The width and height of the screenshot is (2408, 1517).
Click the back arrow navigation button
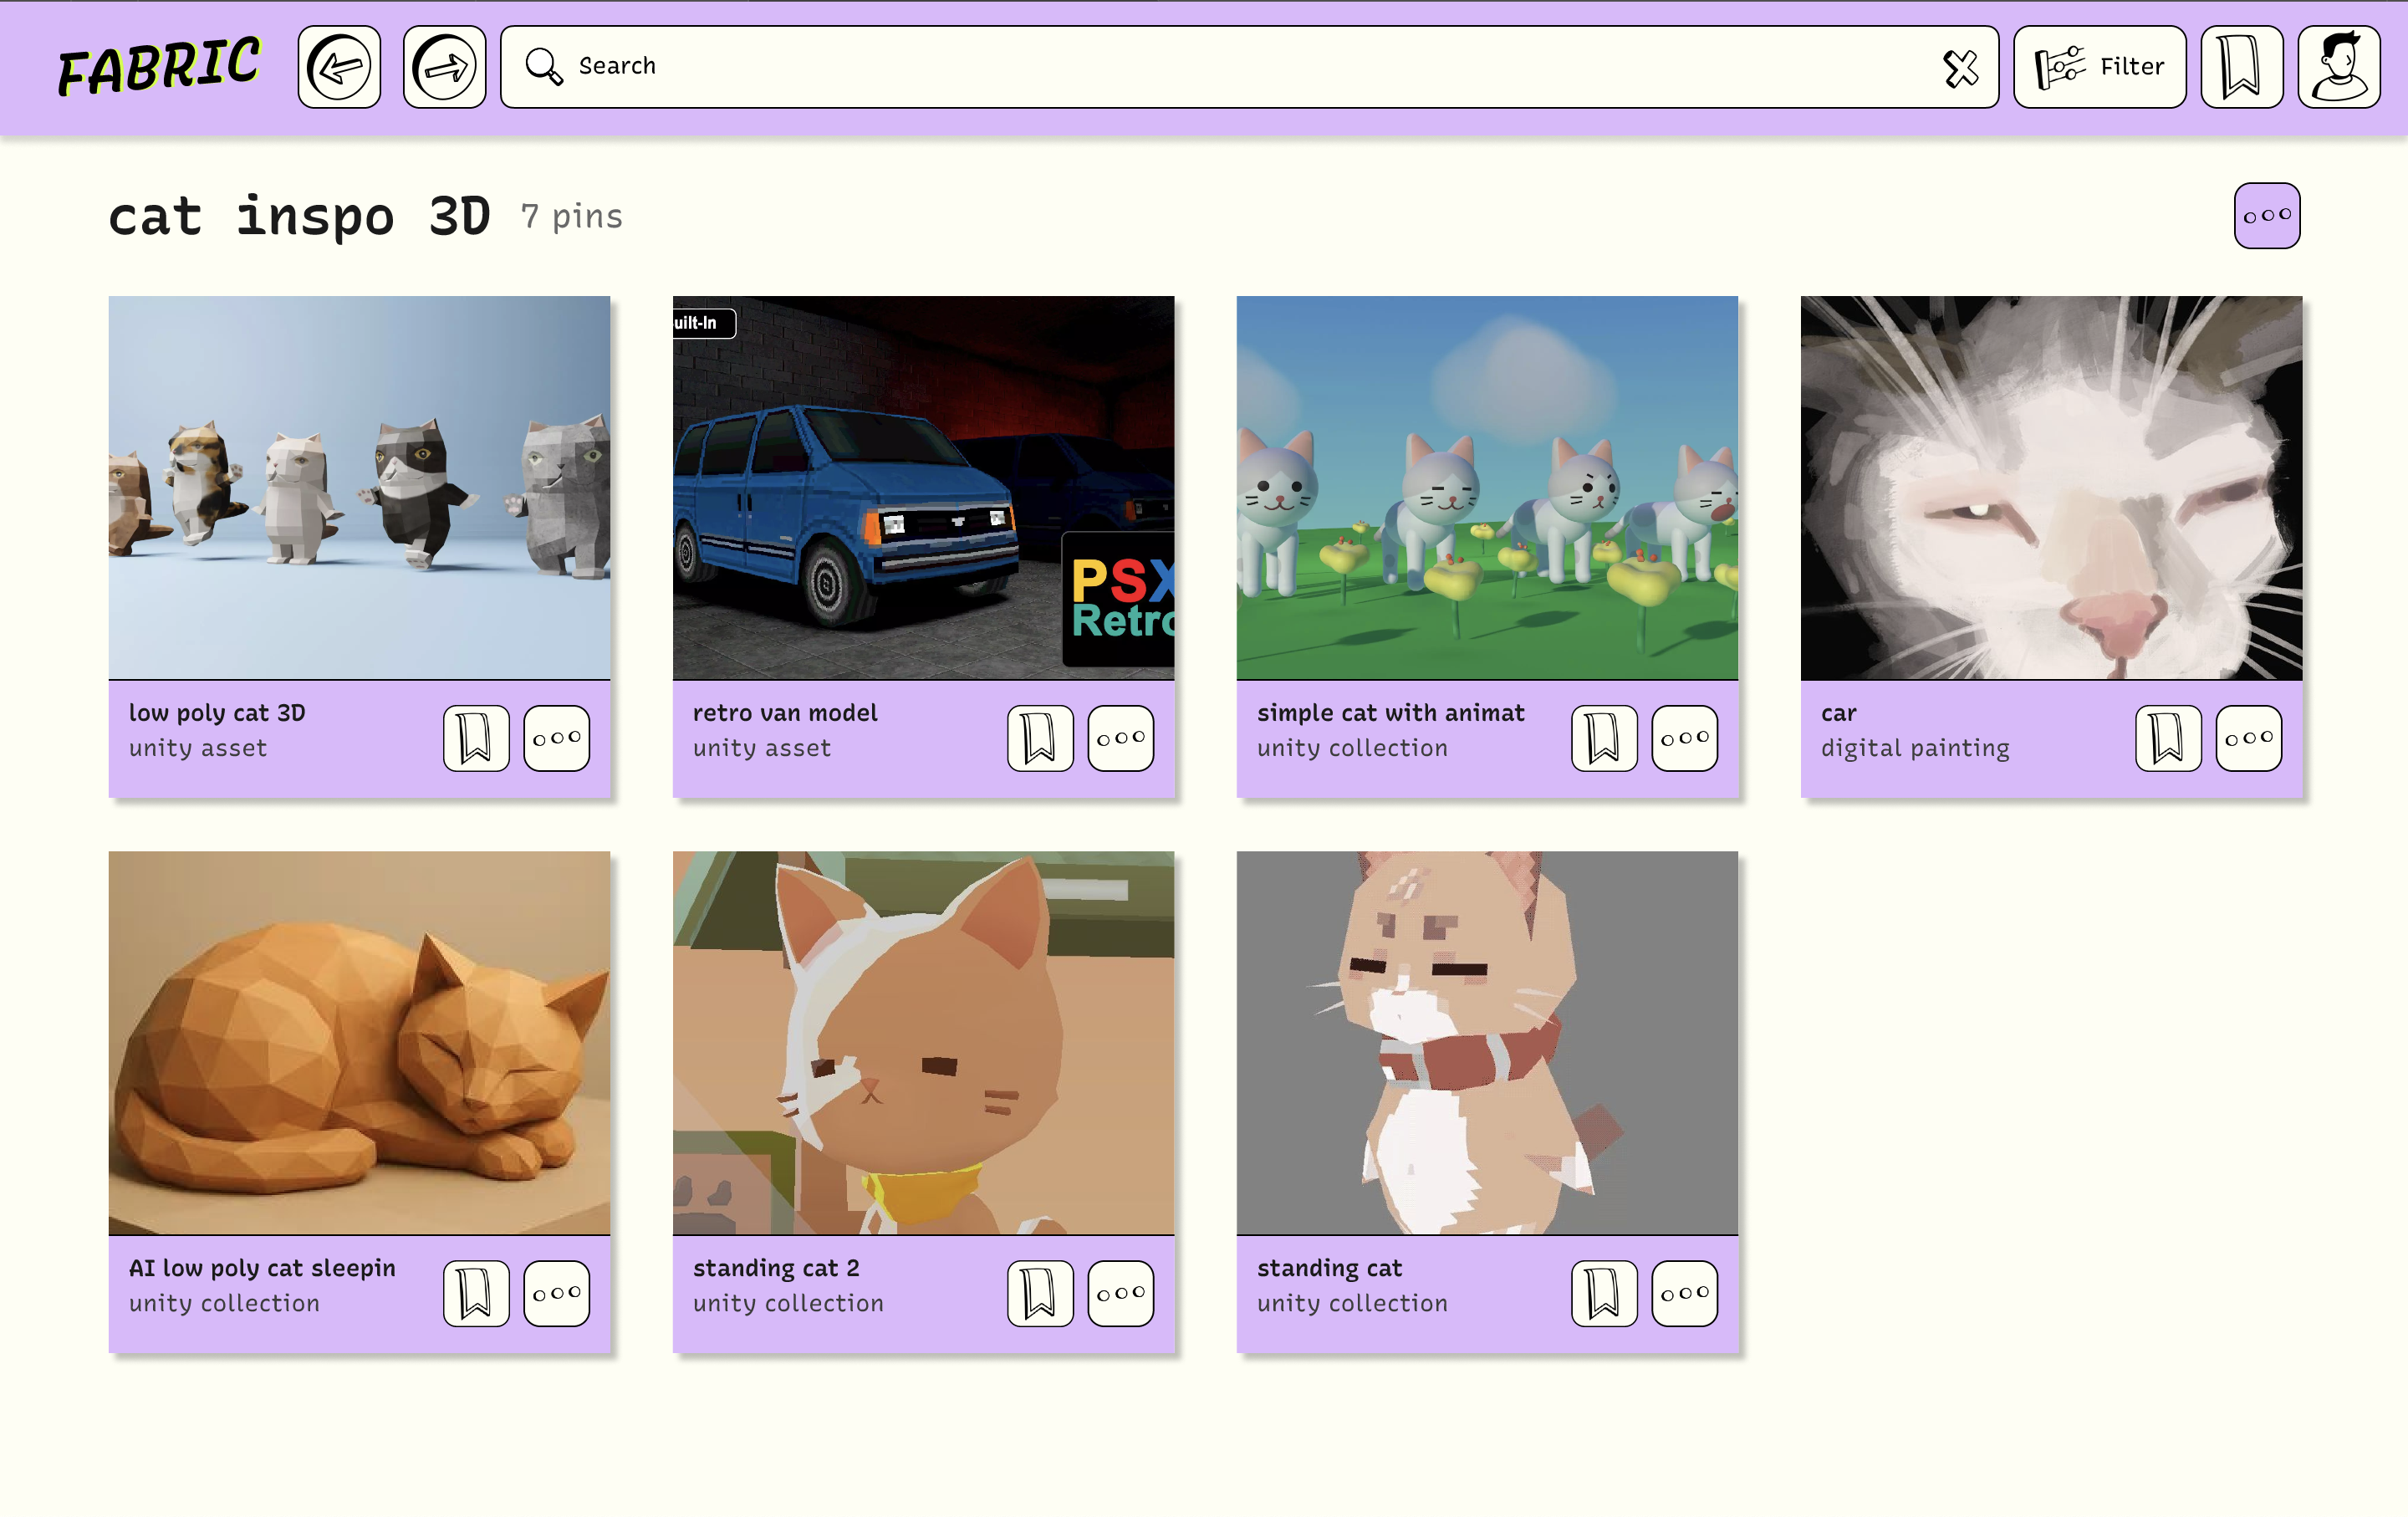[339, 67]
